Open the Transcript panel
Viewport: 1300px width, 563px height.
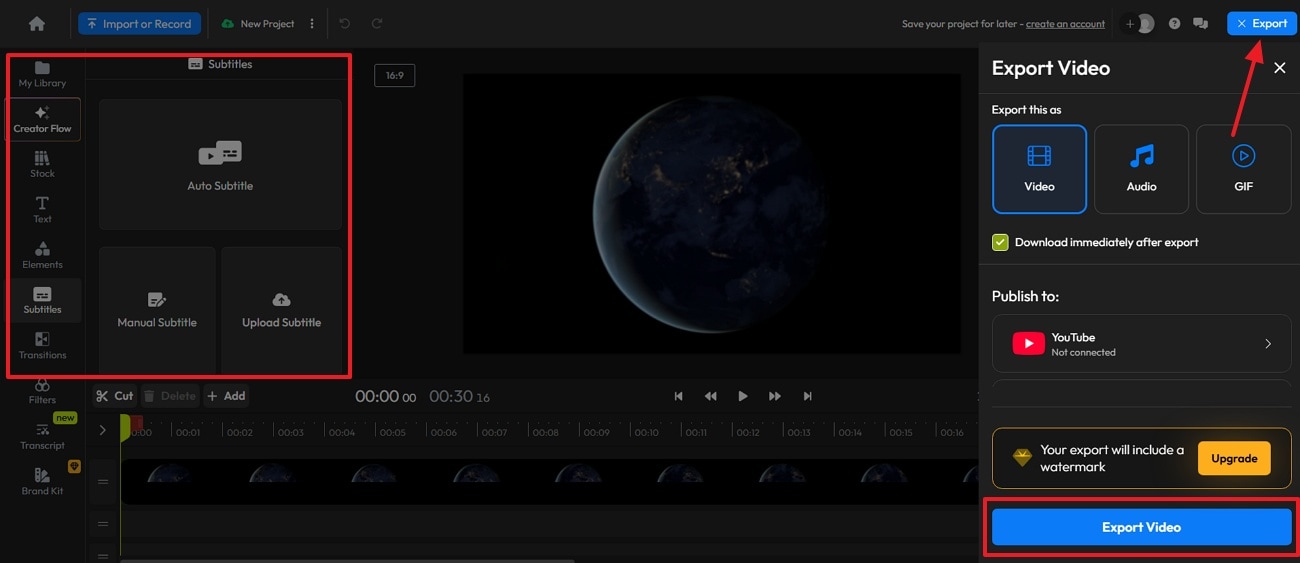point(42,436)
